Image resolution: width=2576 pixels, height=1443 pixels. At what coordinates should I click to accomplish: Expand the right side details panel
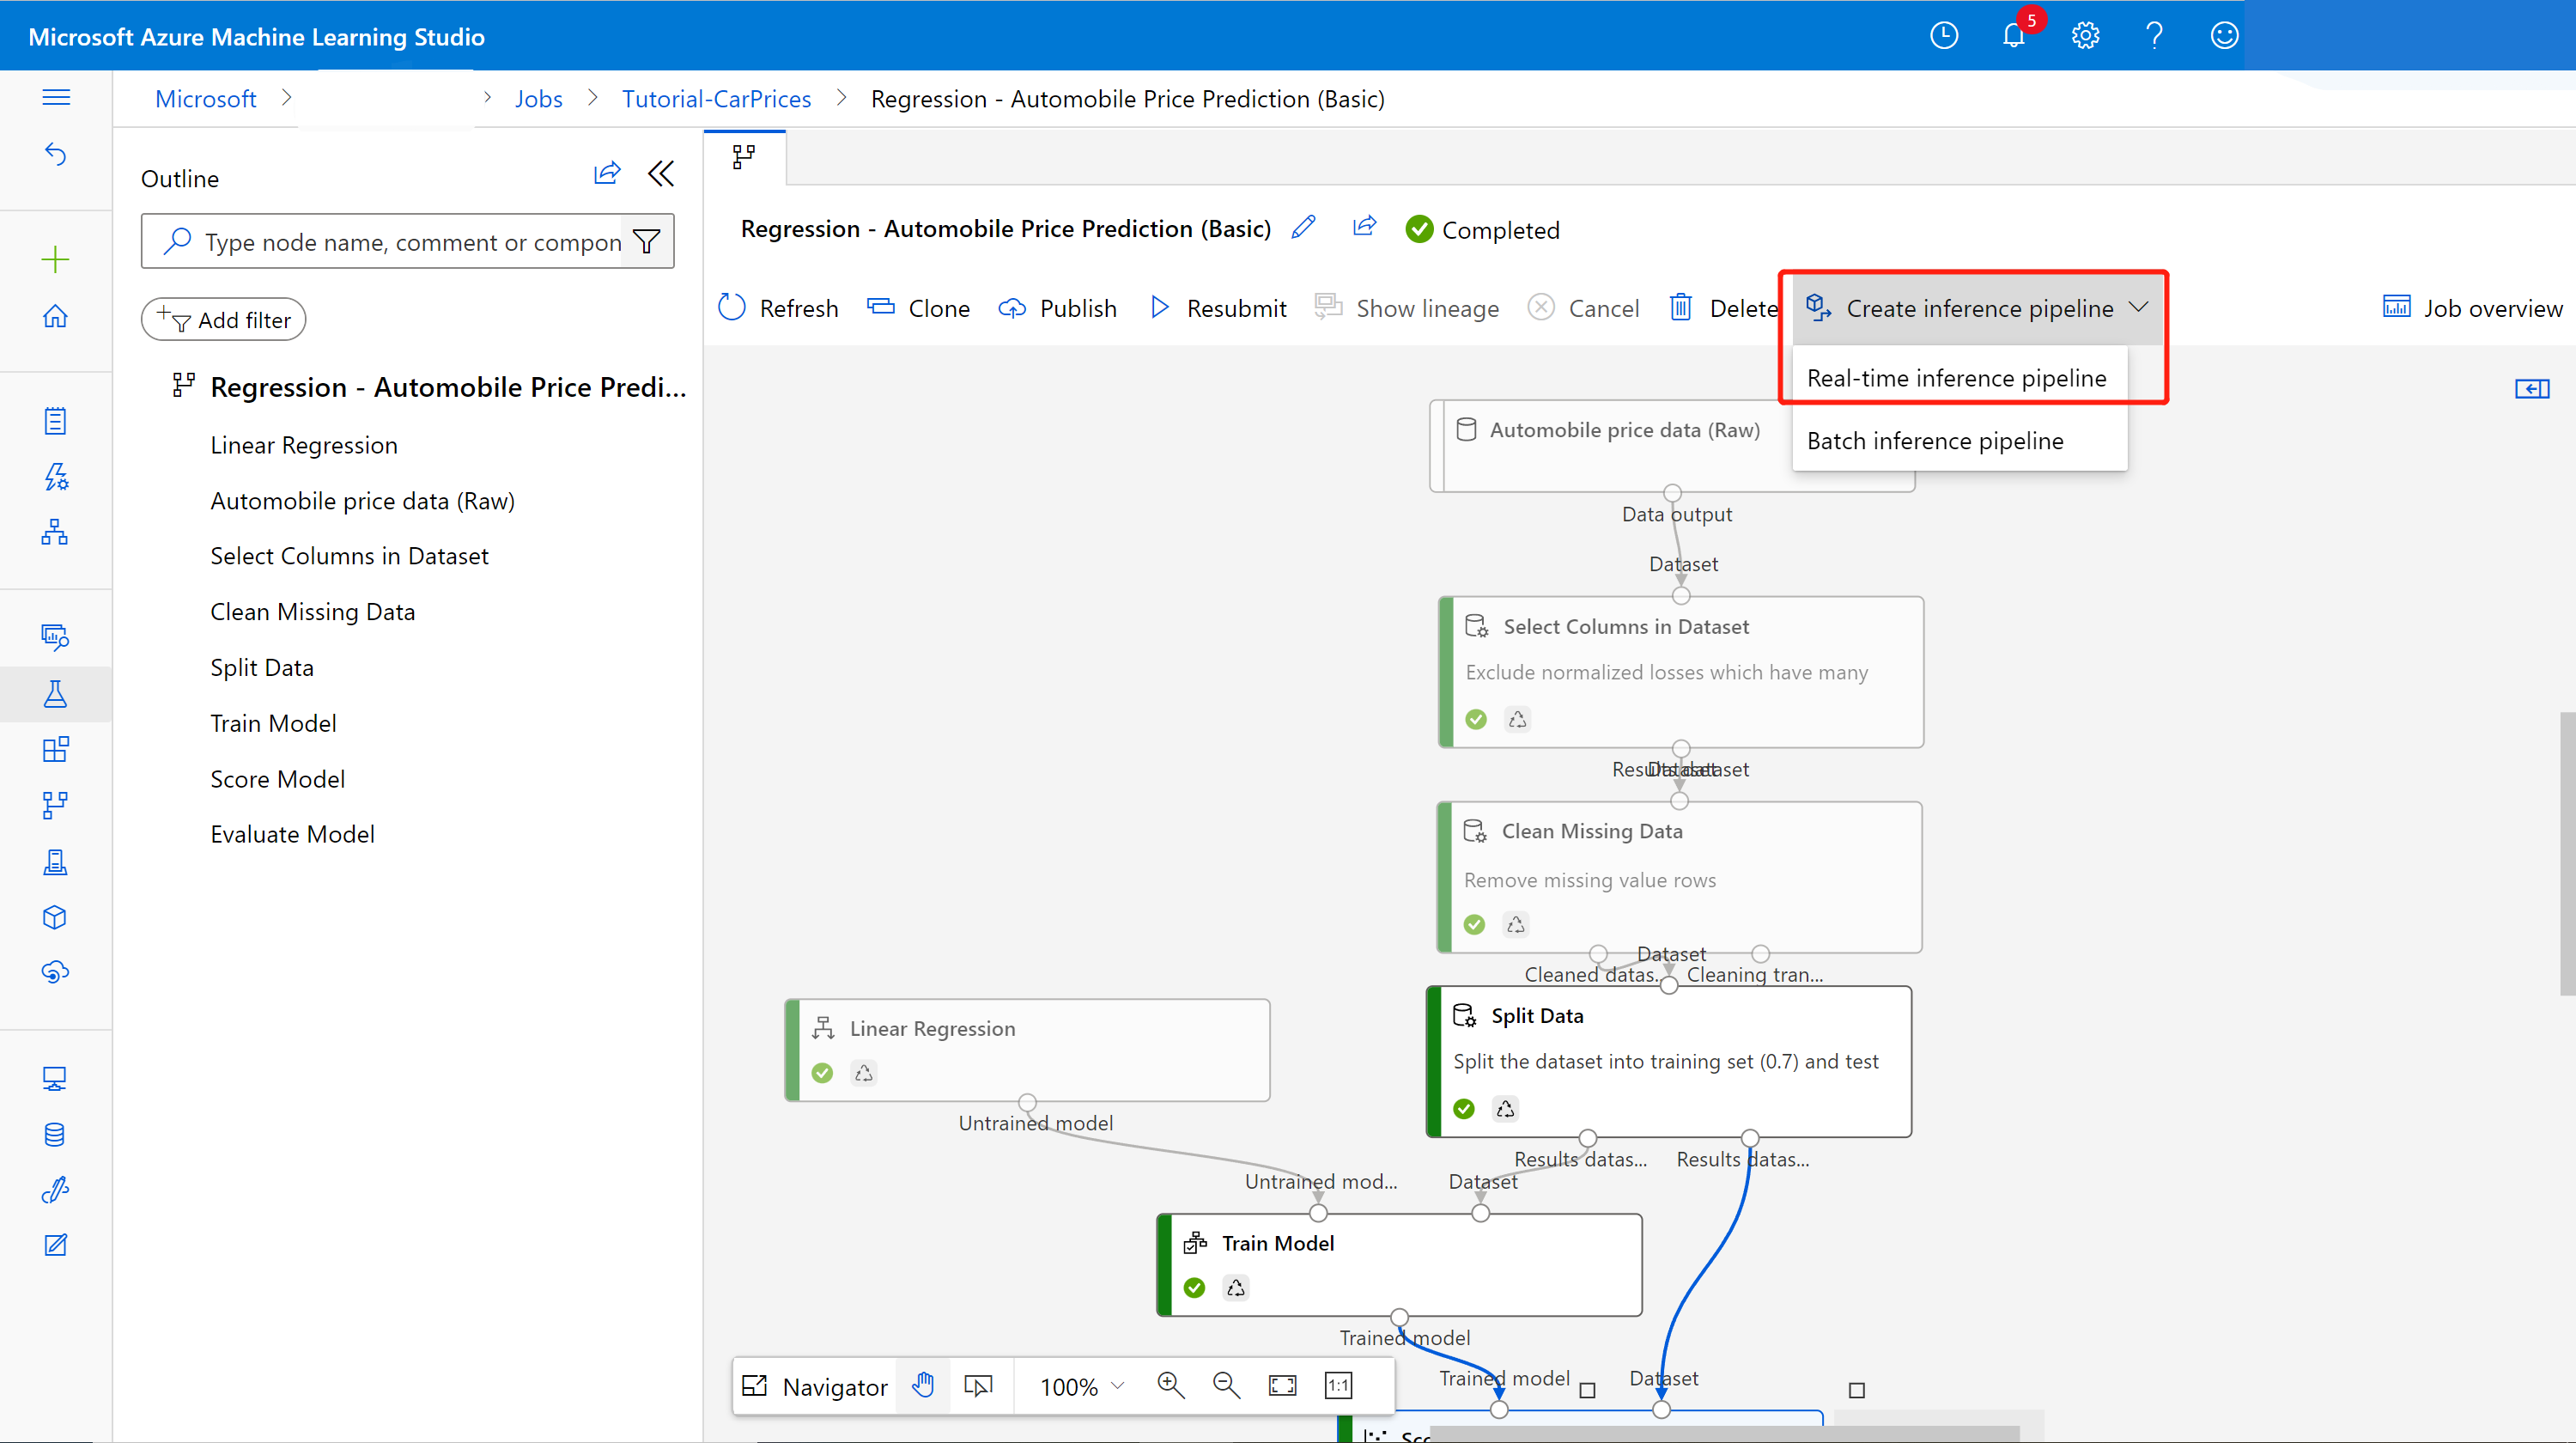point(2532,388)
